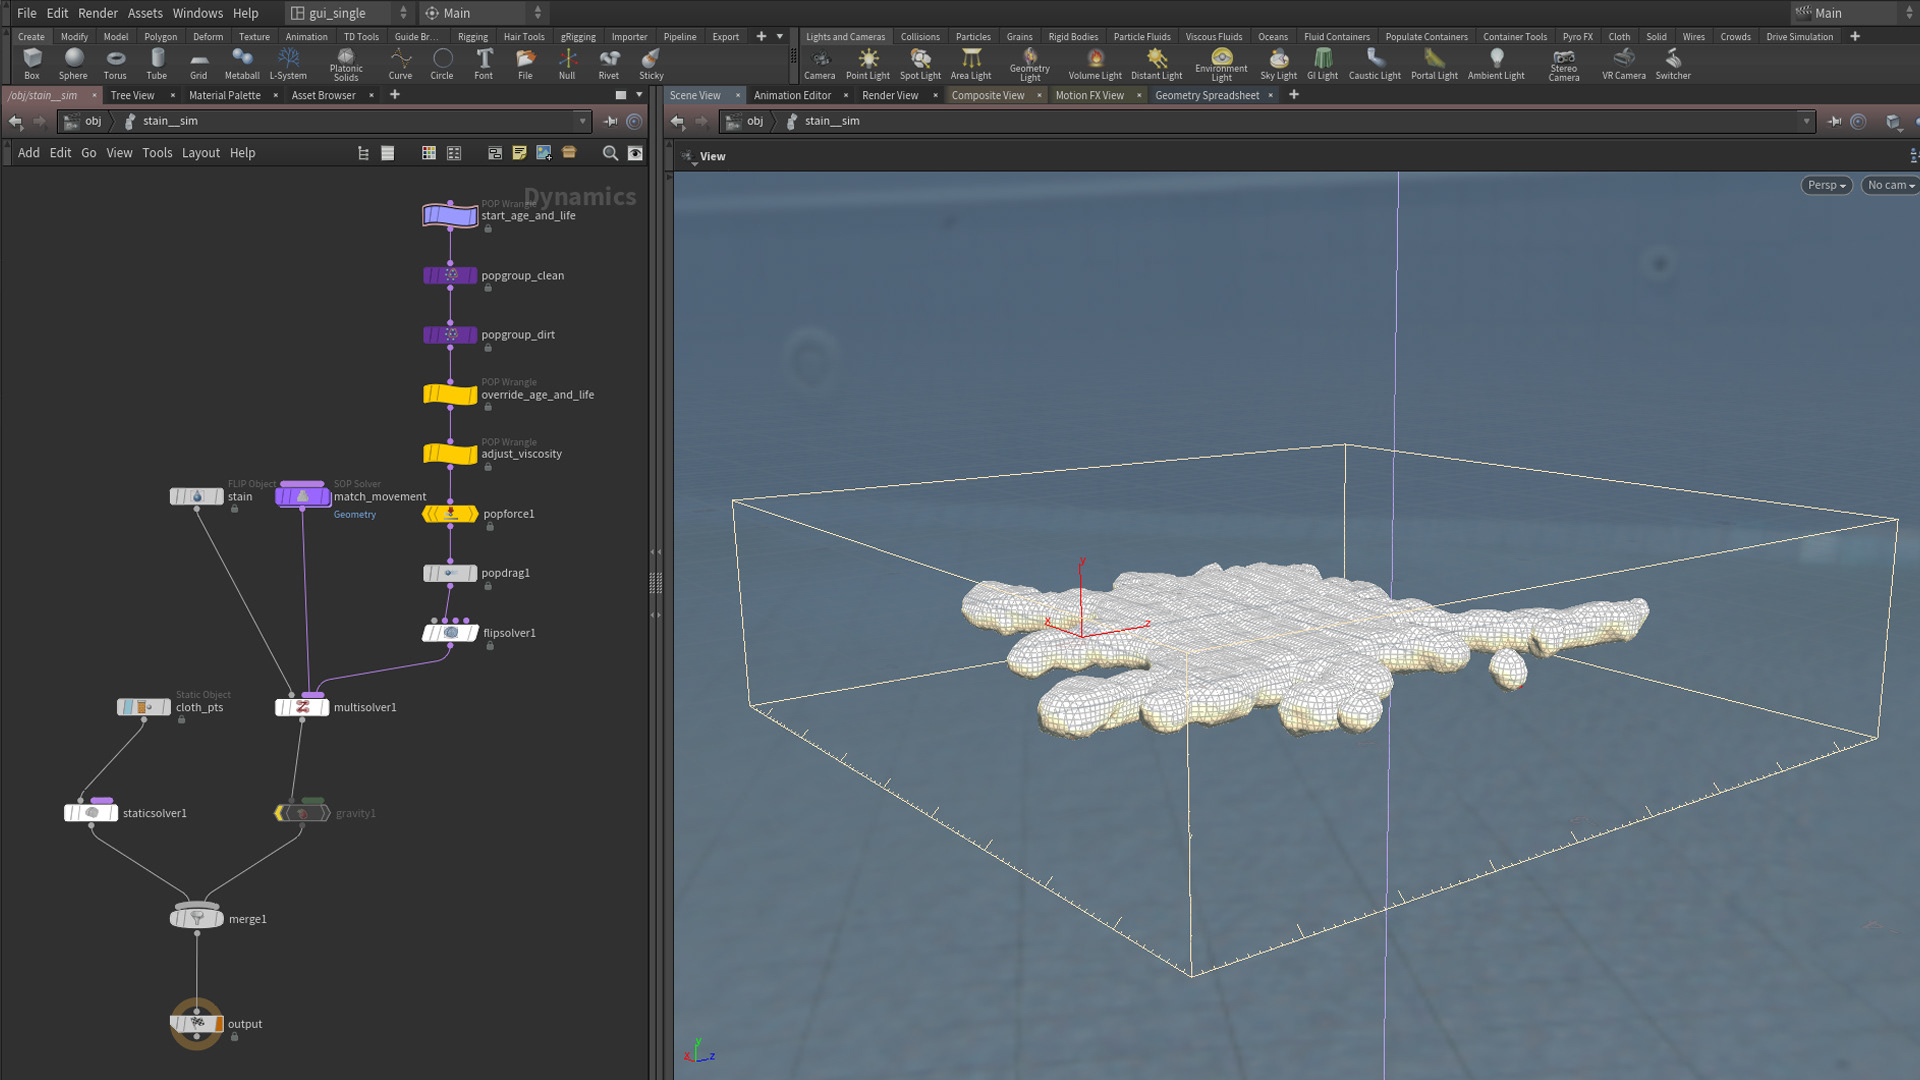1920x1080 pixels.
Task: Navigate back in the network editor
Action: [x=15, y=121]
